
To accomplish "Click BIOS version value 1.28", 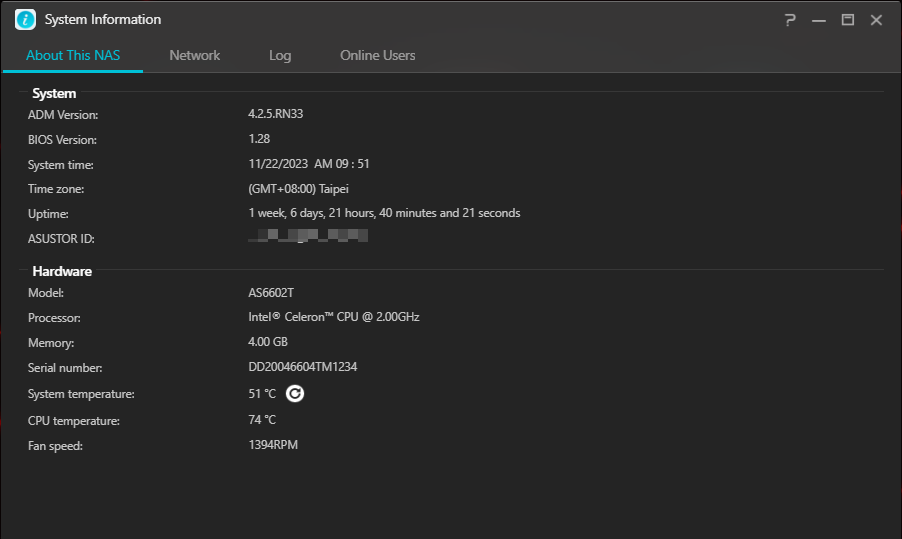I will pos(259,139).
